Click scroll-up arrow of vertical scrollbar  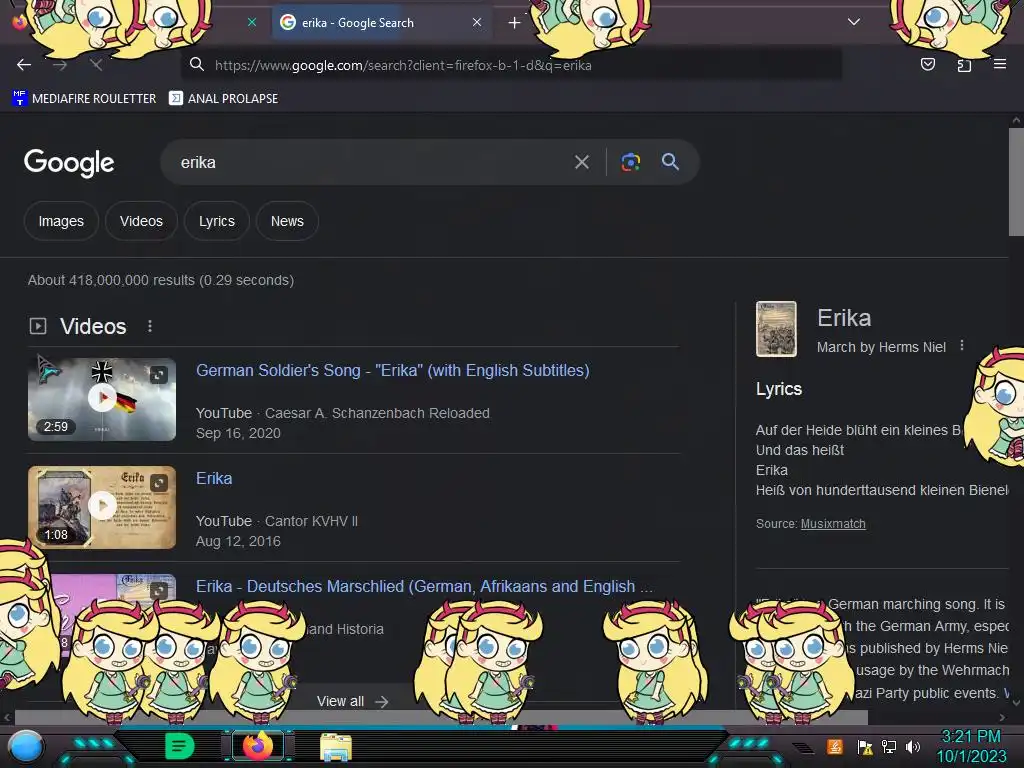[1016, 120]
